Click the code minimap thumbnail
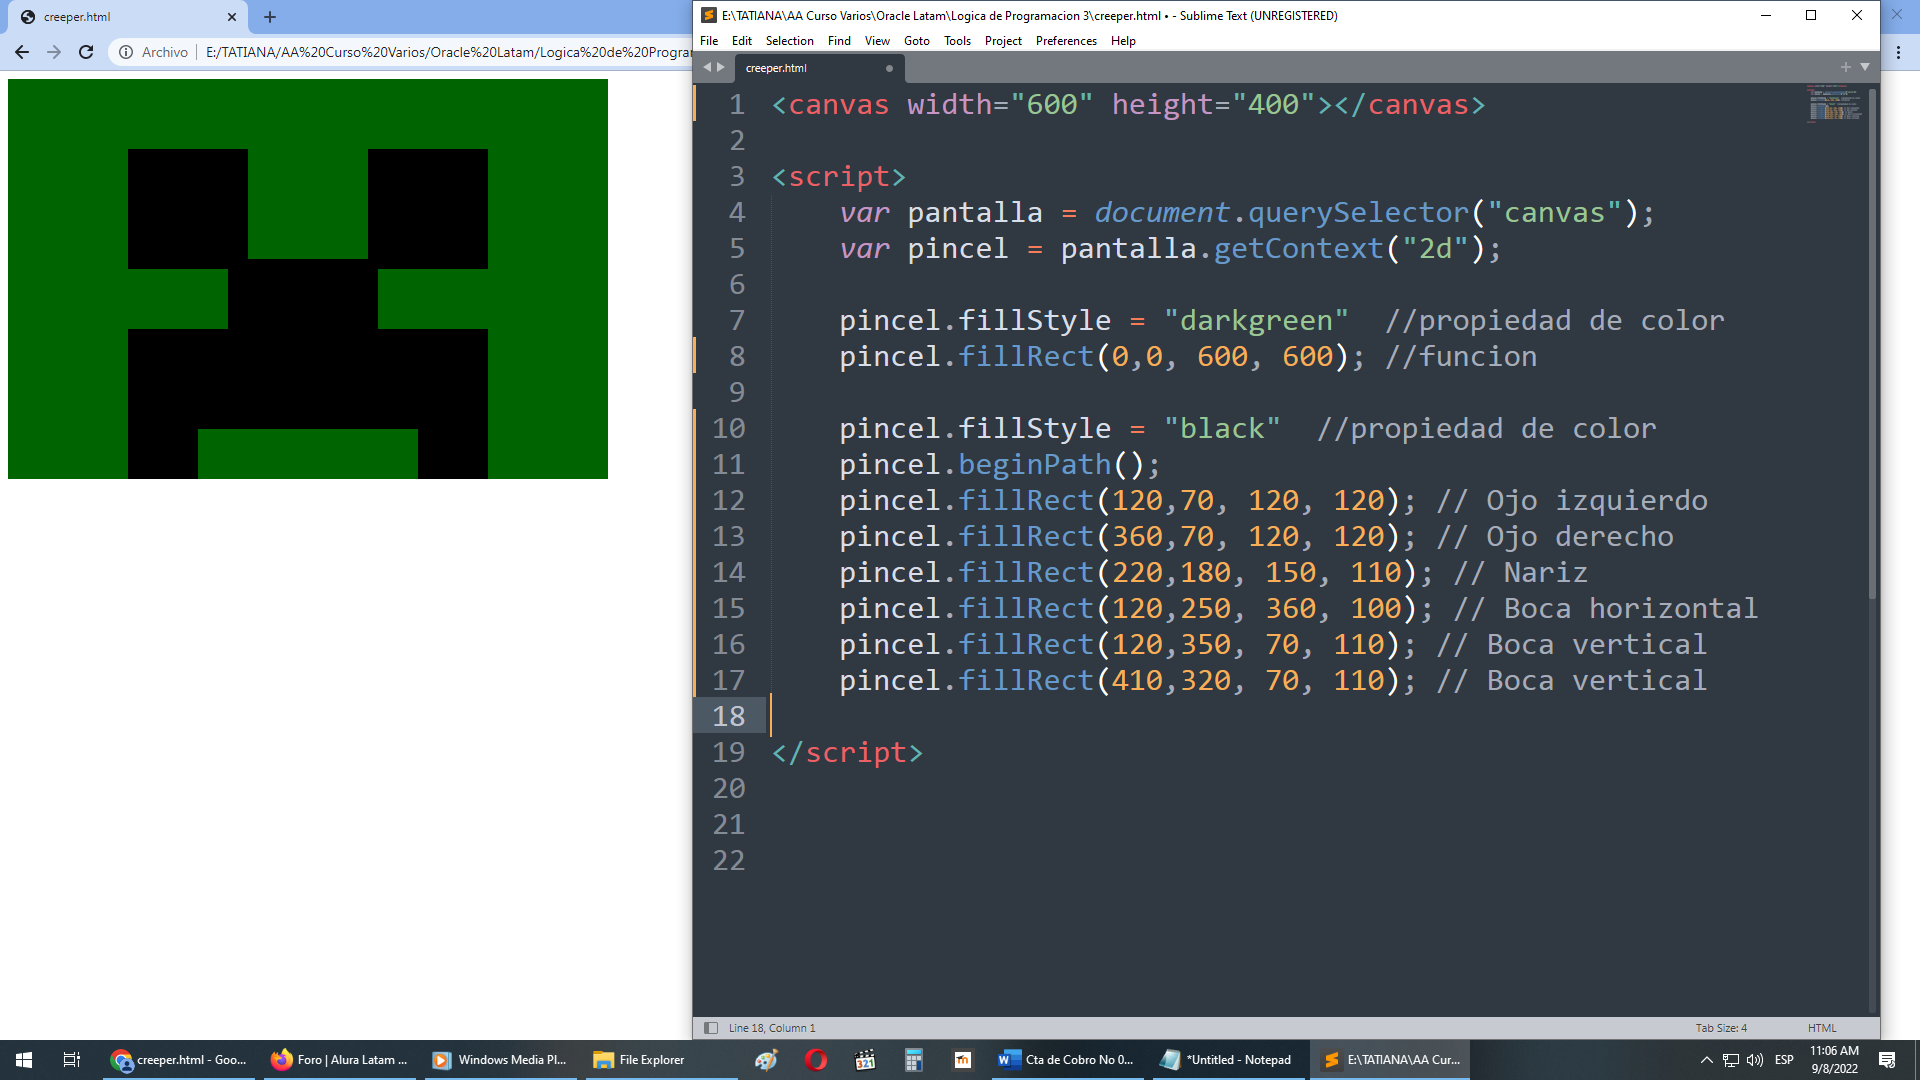This screenshot has width=1920, height=1080. [x=1834, y=103]
